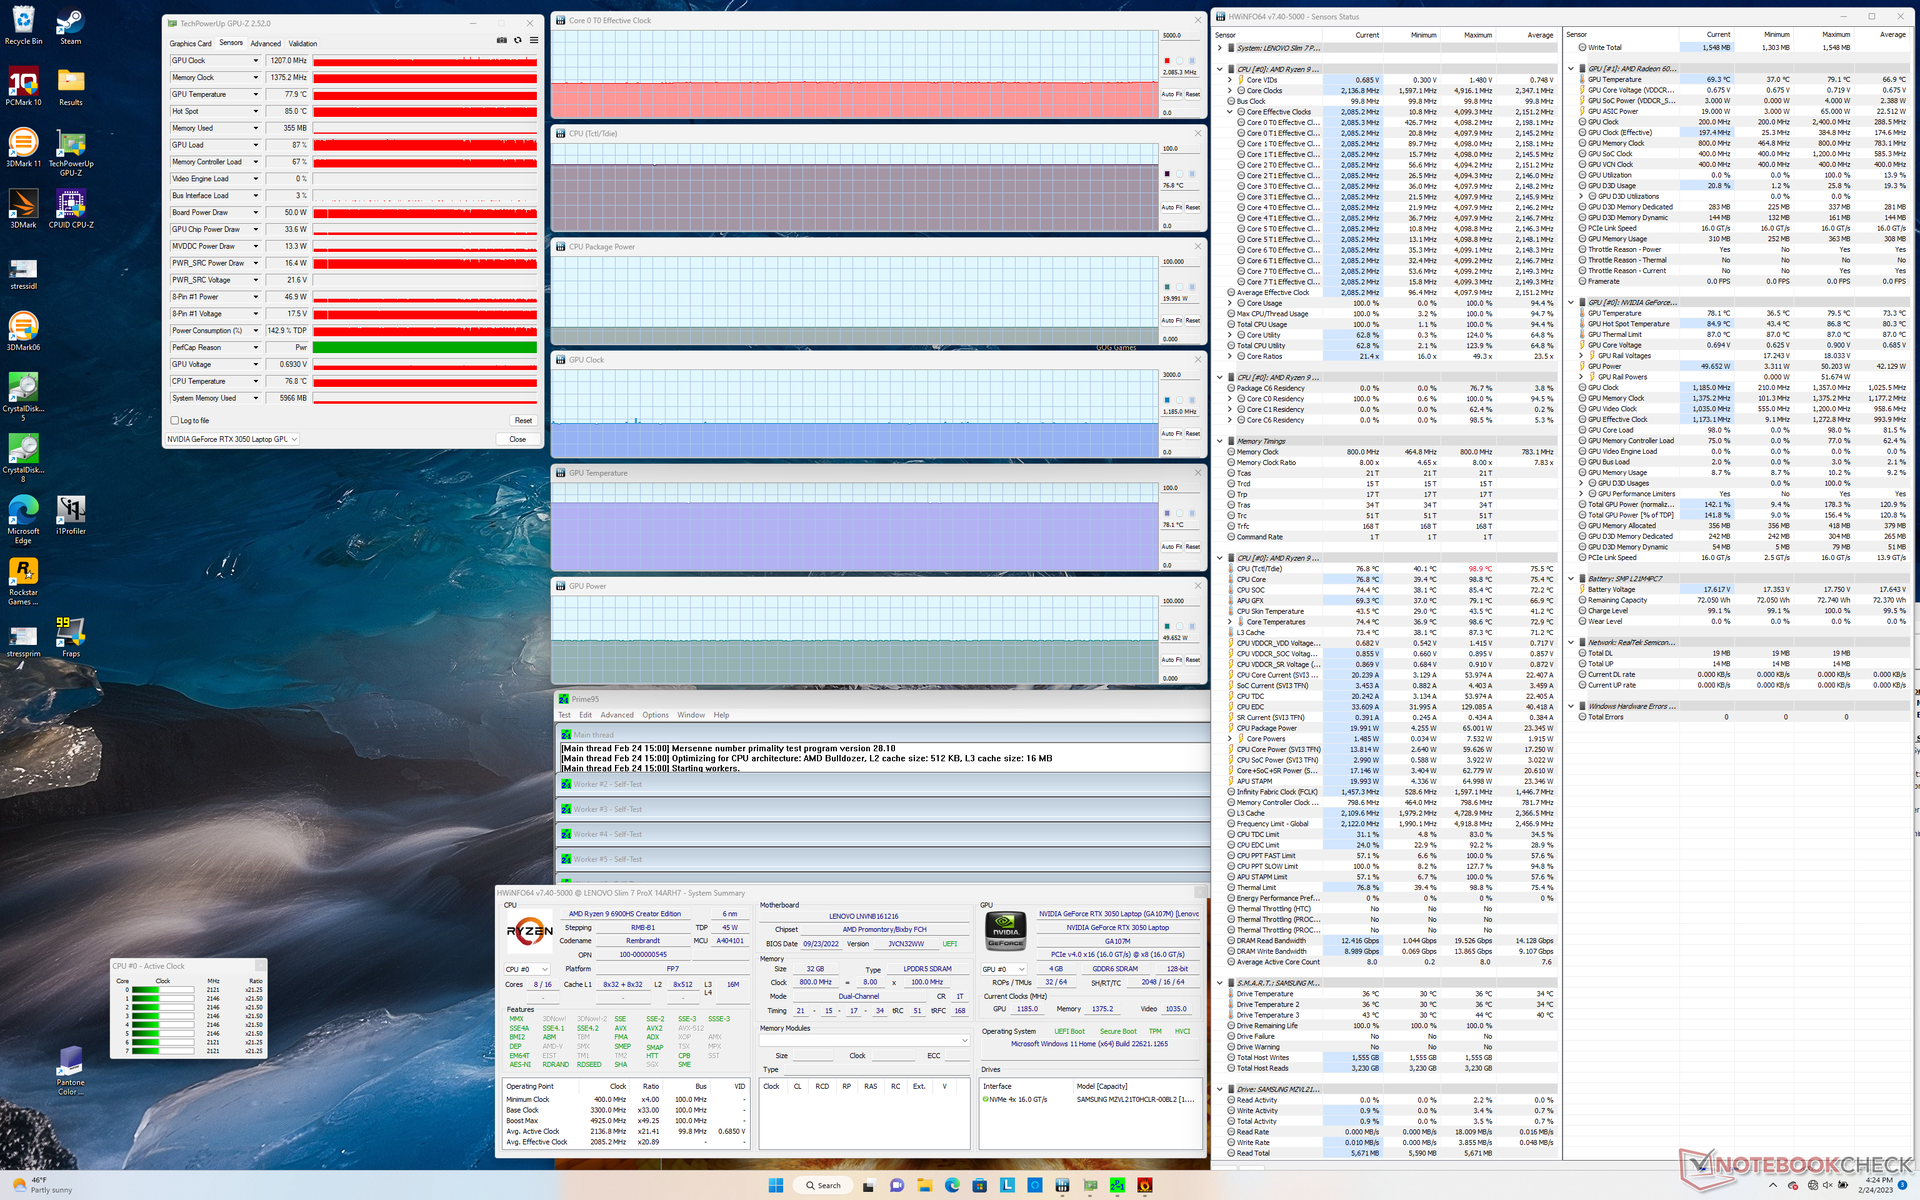Open Prime95 Advanced menu

[617, 715]
